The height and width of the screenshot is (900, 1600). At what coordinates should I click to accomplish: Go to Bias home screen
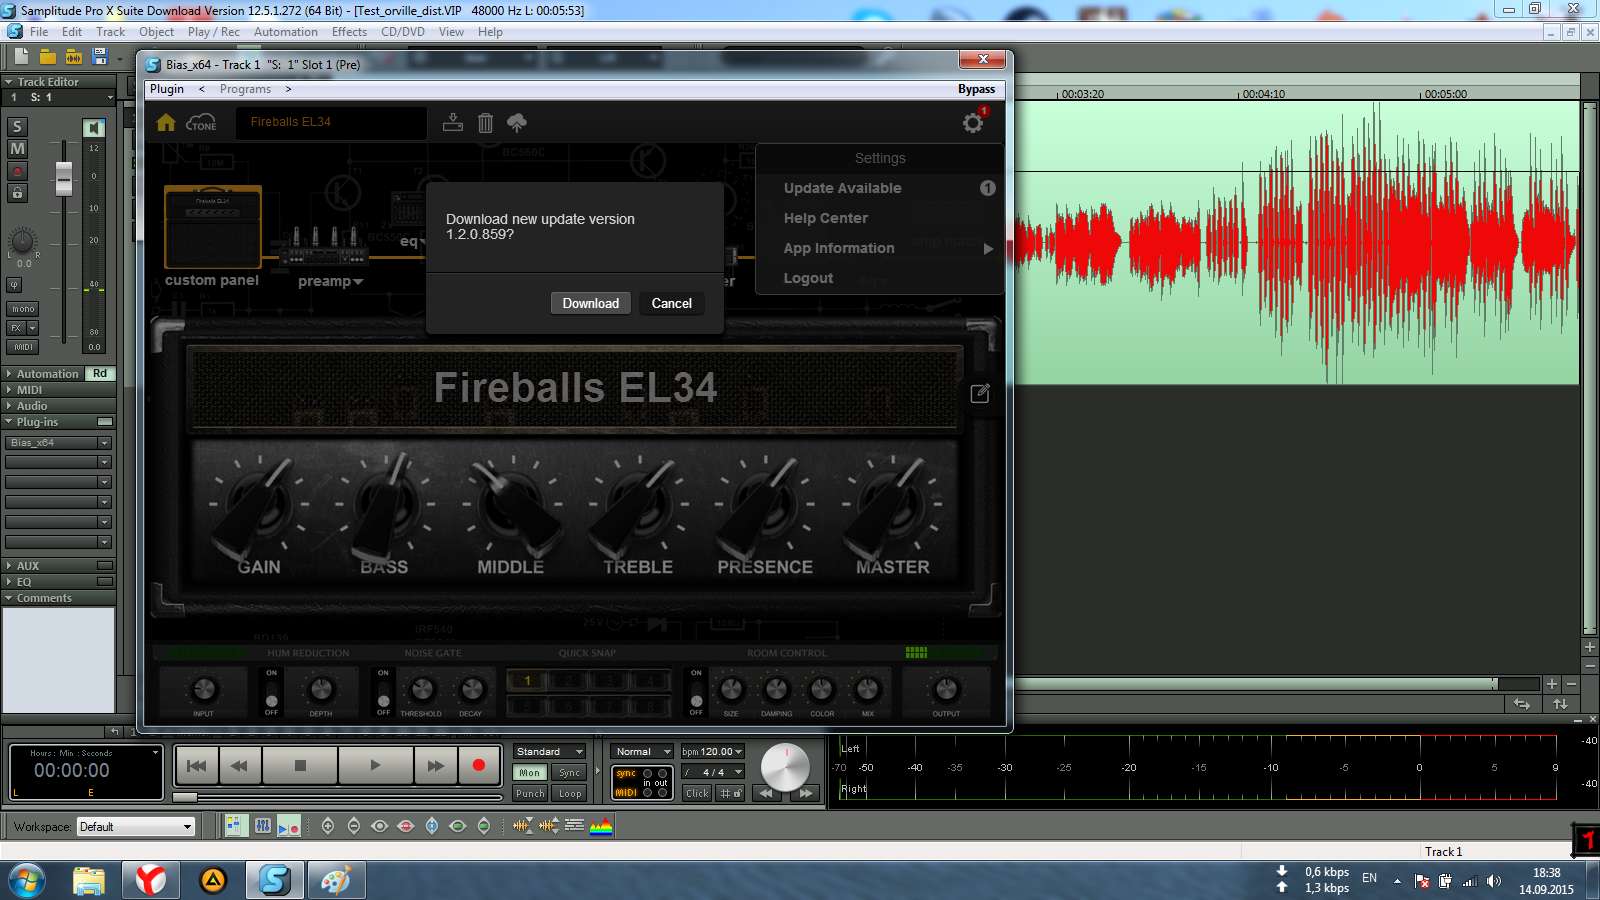click(166, 122)
